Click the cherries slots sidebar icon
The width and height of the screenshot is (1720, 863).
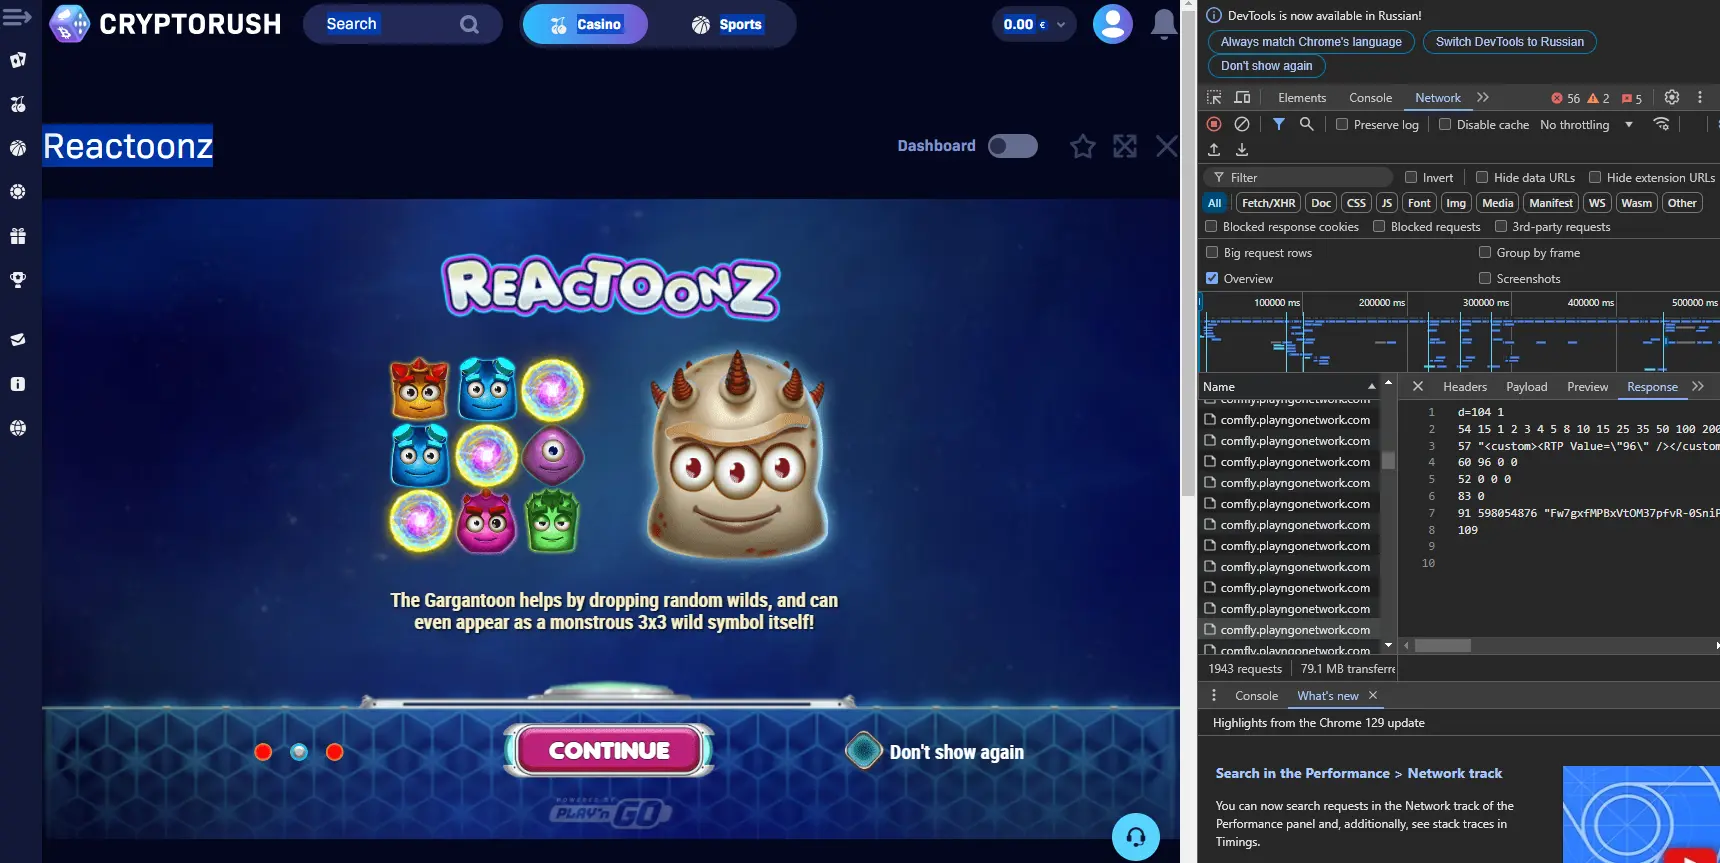[x=18, y=104]
